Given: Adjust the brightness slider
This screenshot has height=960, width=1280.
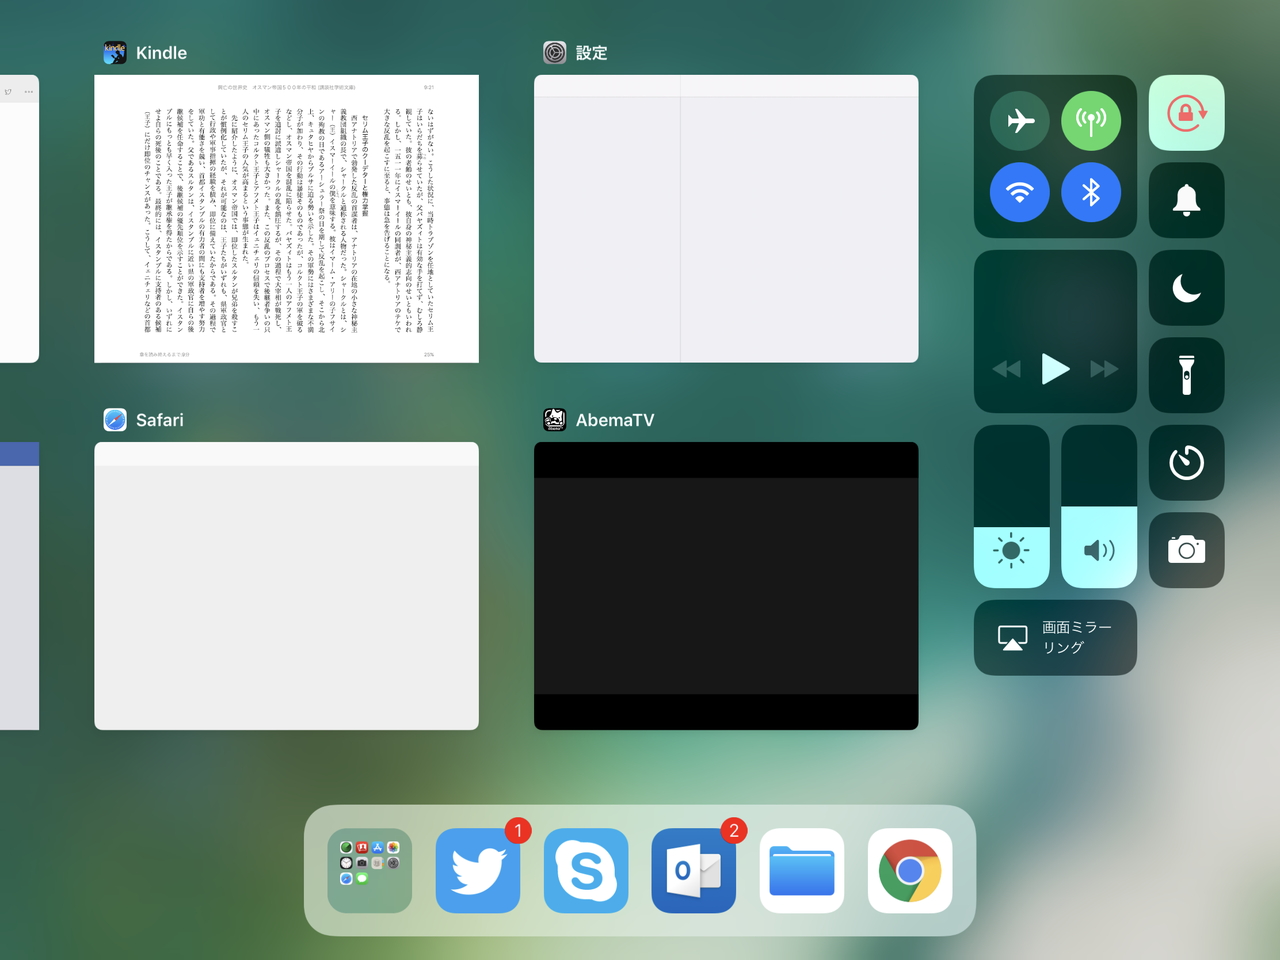Looking at the screenshot, I should [1012, 506].
